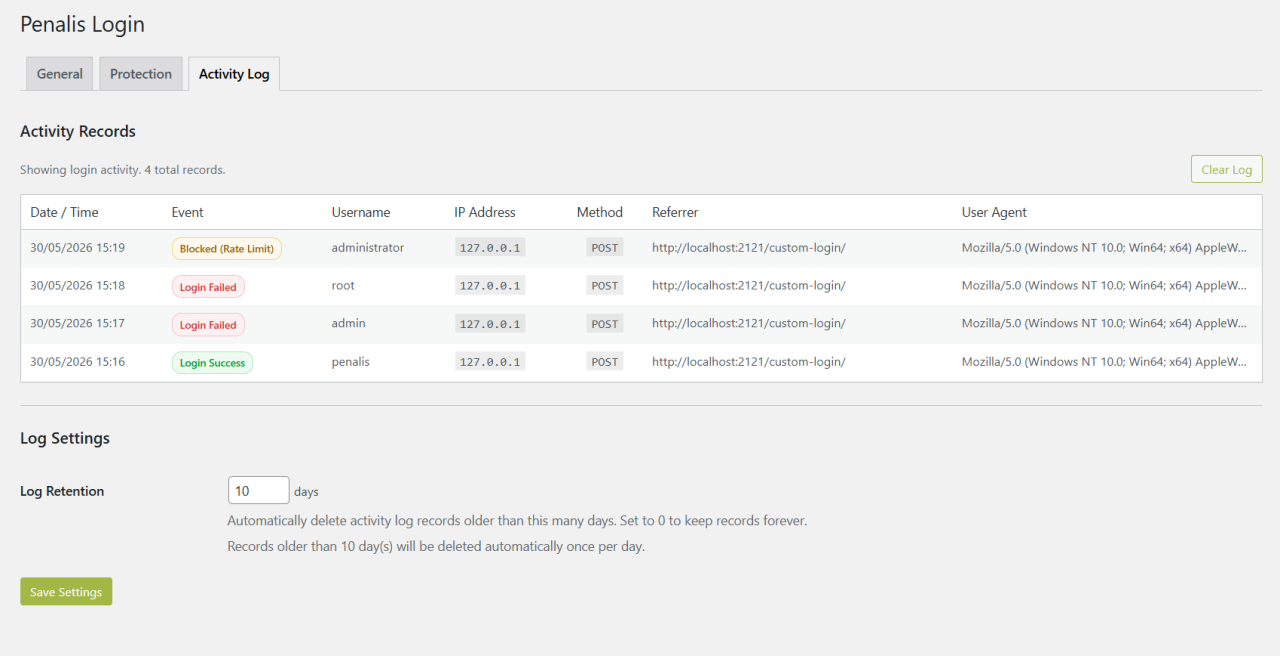Viewport: 1280px width, 656px height.
Task: Click the IP 127.0.0.1 in administrator row
Action: point(490,248)
